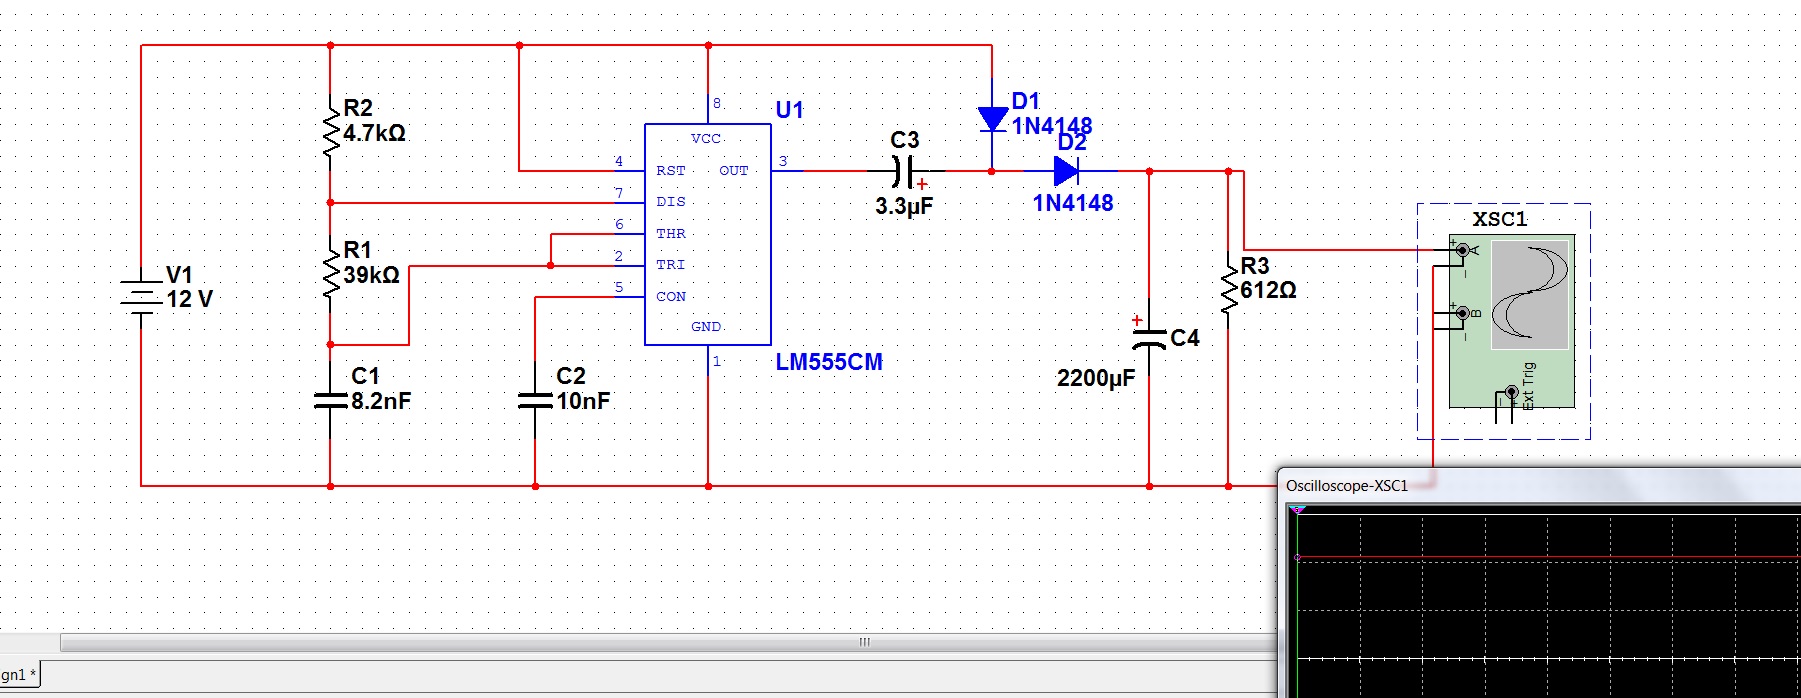Select the D2 1N4148 diode symbol
Viewport: 1801px width, 698px height.
[1066, 171]
